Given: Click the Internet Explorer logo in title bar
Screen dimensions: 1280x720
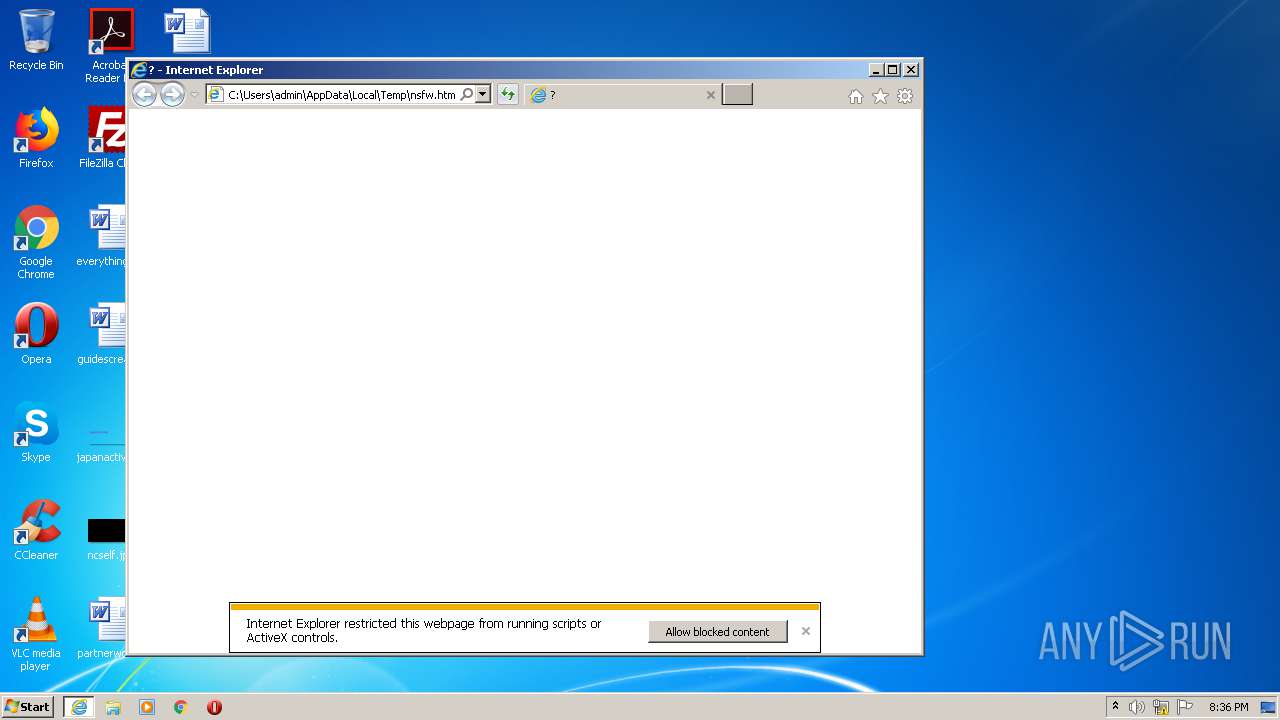Looking at the screenshot, I should (139, 70).
